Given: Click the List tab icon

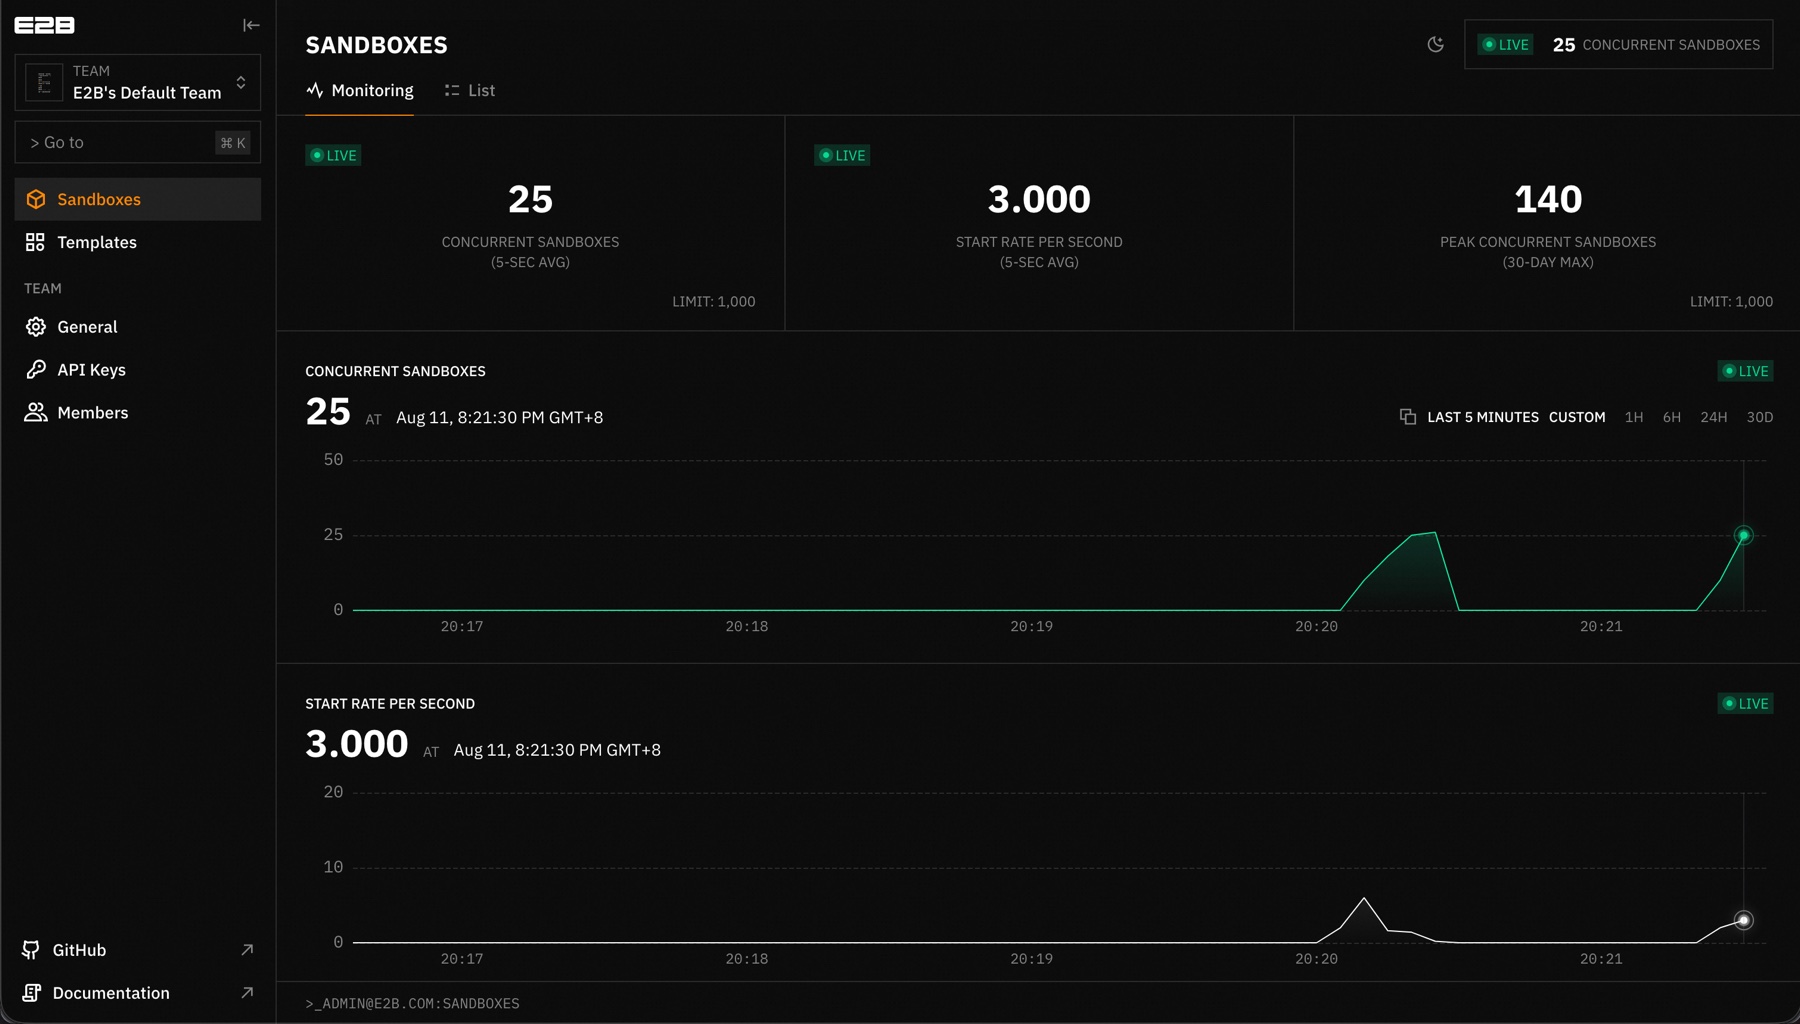Looking at the screenshot, I should (452, 90).
